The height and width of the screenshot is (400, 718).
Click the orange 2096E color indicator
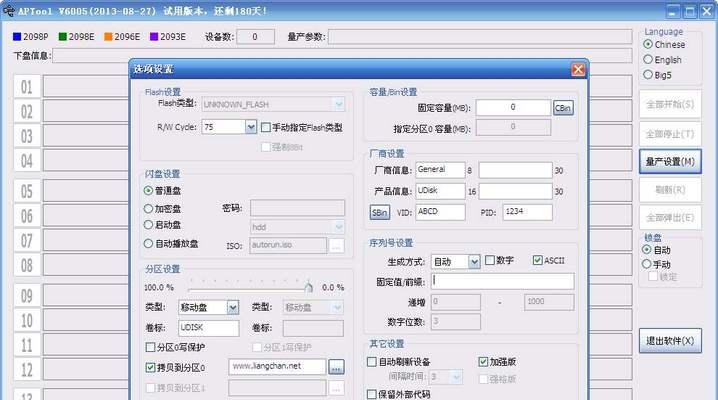[x=108, y=37]
